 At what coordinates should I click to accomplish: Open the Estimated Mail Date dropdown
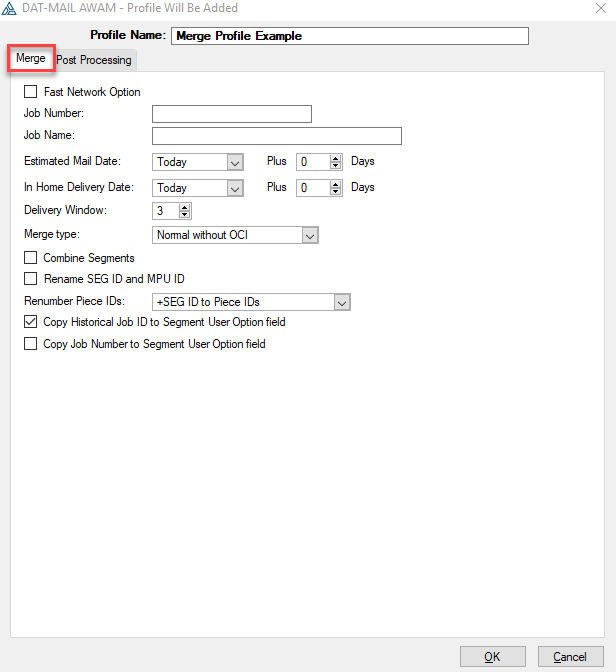(235, 162)
